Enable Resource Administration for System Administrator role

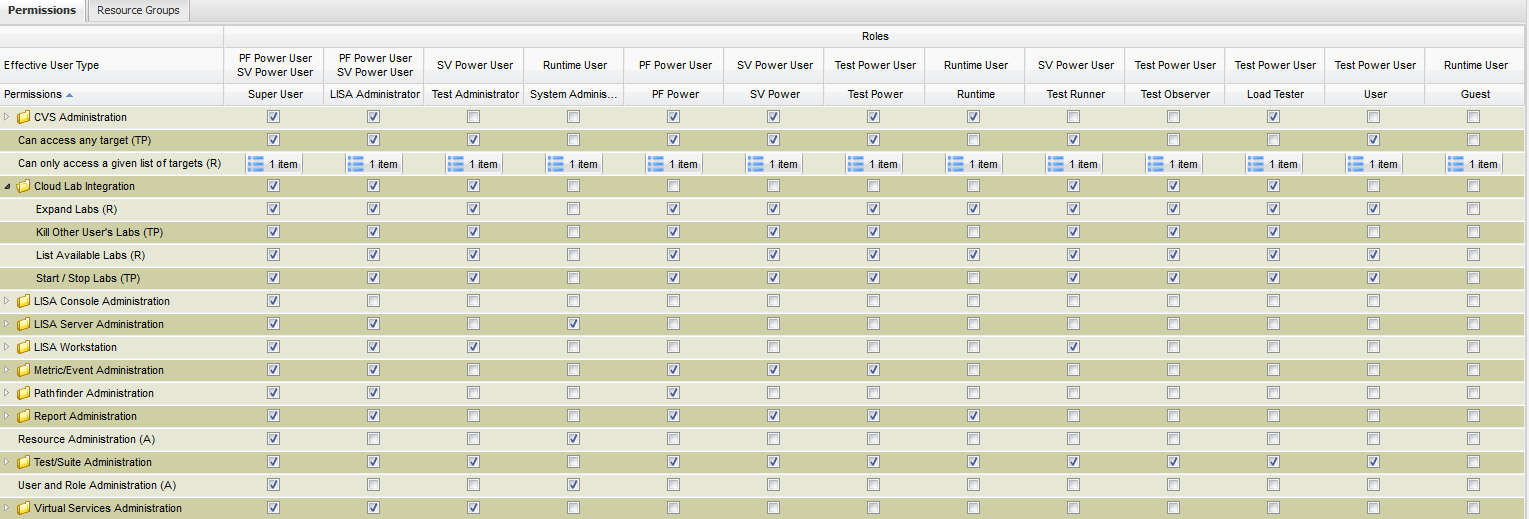click(574, 439)
